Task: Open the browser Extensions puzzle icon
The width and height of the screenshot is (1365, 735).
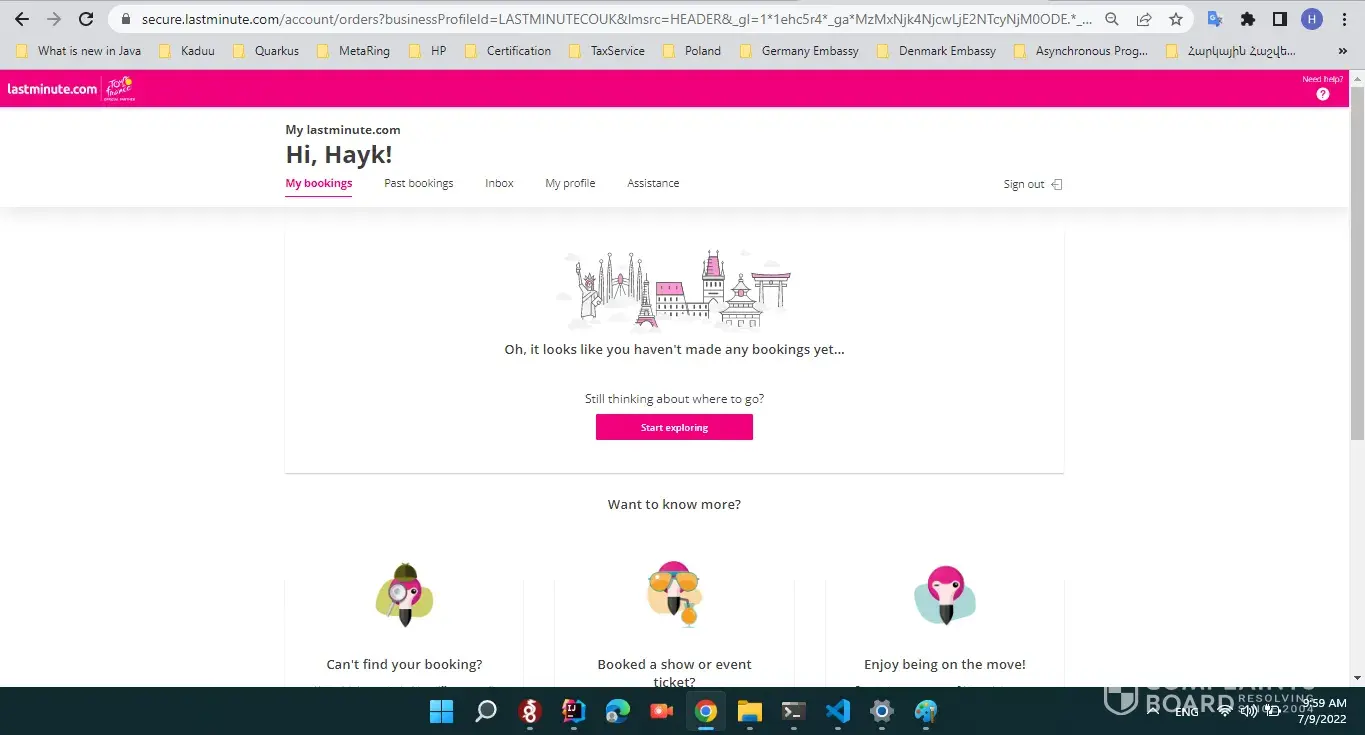Action: (1247, 19)
